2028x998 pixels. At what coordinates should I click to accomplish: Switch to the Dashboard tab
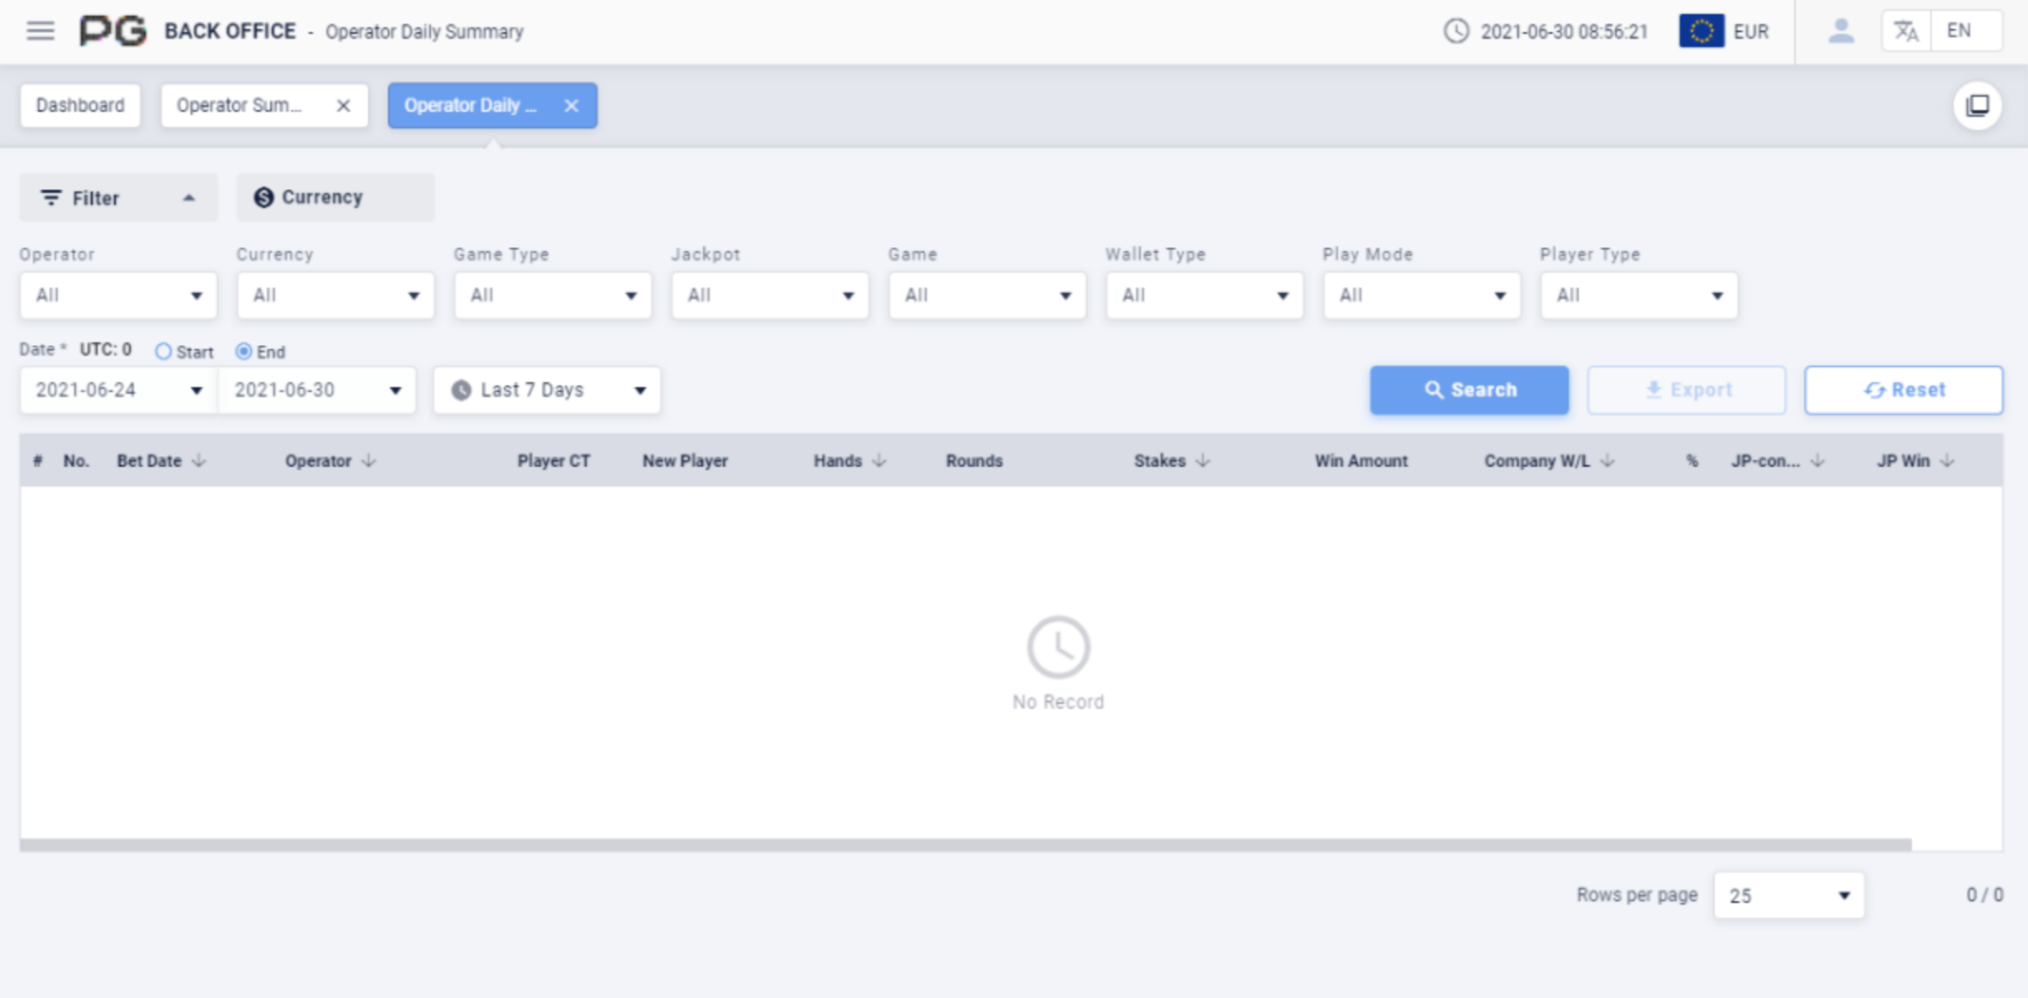80,106
